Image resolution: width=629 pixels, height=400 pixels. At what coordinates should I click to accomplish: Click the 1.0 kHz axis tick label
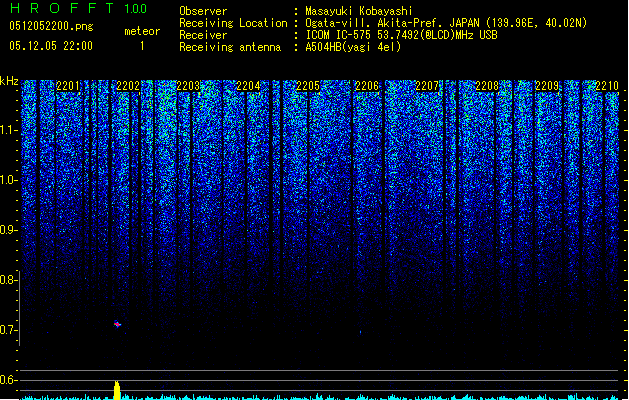[8, 180]
